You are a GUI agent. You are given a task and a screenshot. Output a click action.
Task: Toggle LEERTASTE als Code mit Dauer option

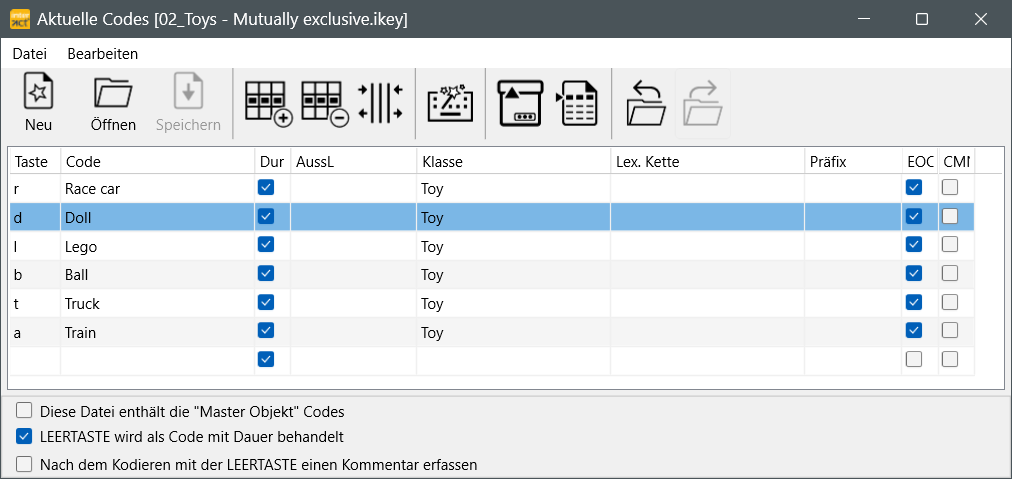coord(24,437)
